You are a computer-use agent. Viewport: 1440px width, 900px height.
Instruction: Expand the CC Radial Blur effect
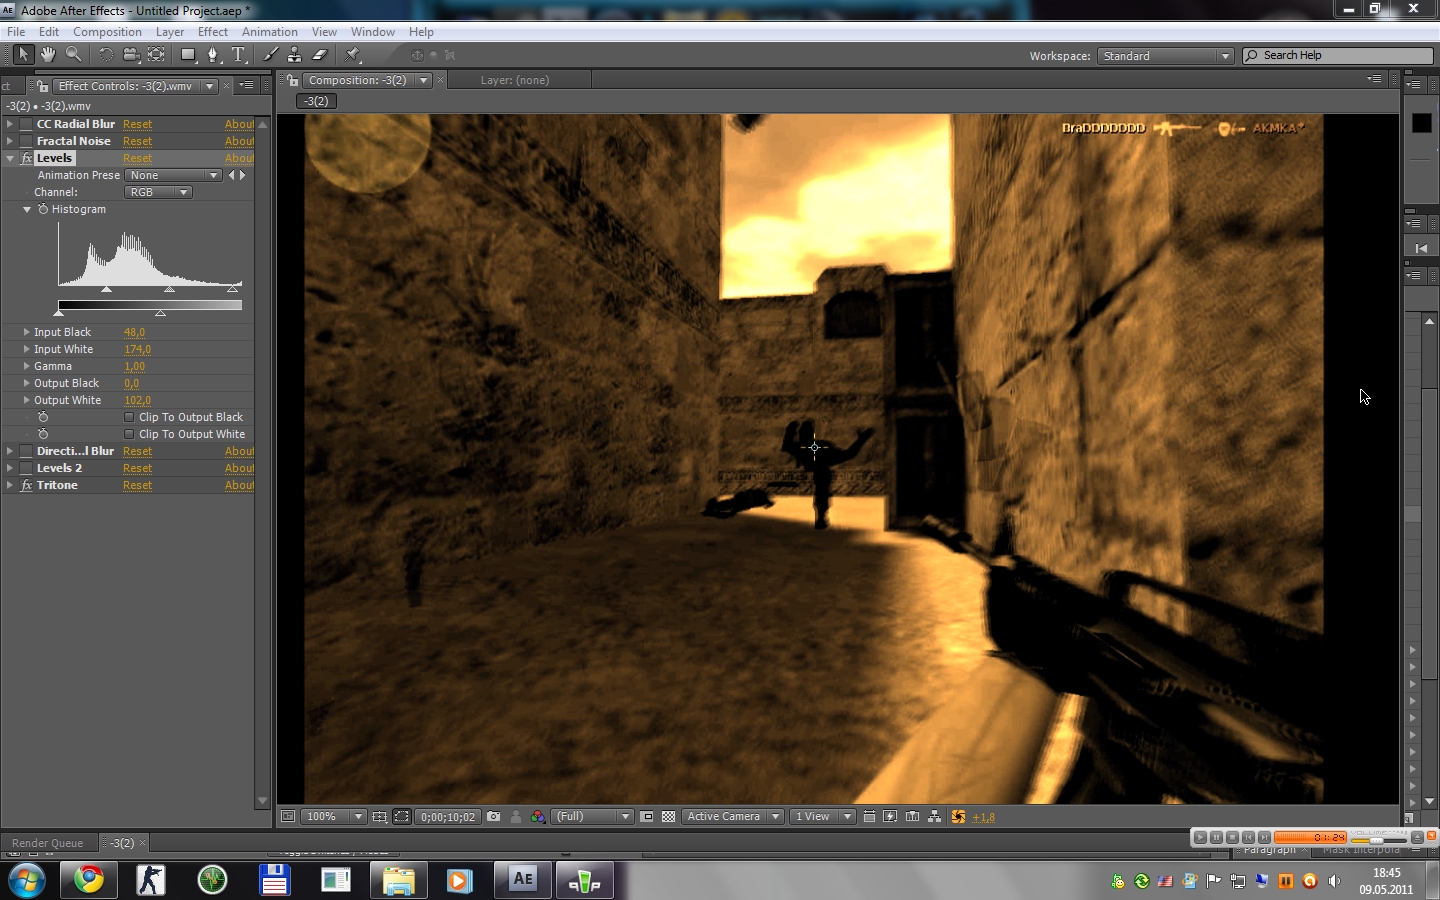[10, 124]
